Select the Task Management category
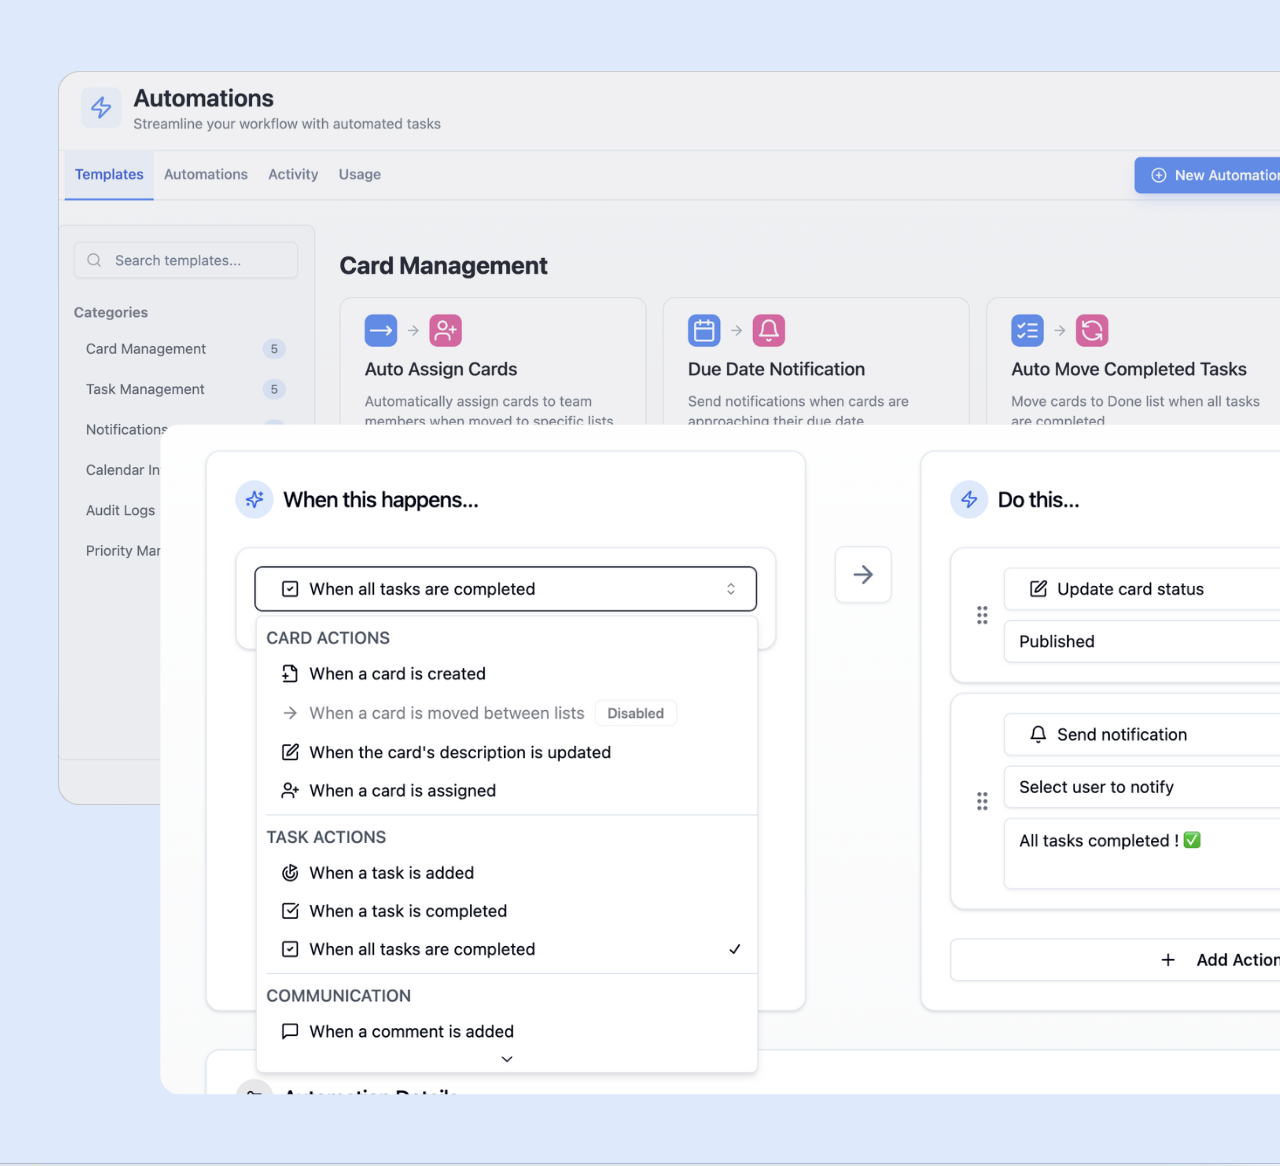 coord(185,389)
